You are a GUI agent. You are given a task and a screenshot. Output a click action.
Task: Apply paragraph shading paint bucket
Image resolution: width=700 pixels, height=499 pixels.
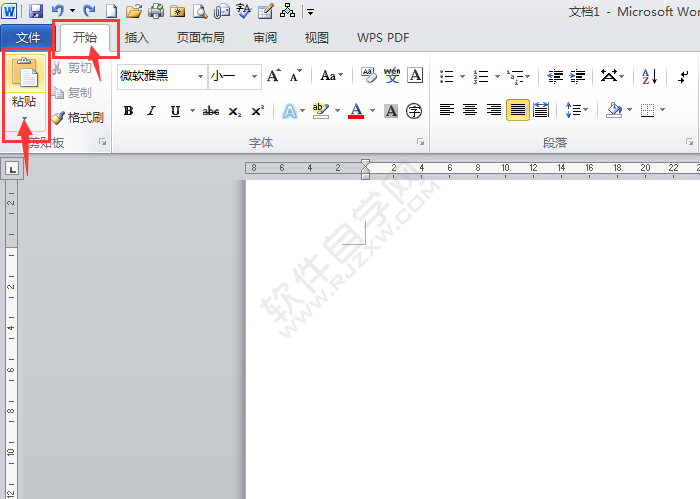tap(614, 110)
